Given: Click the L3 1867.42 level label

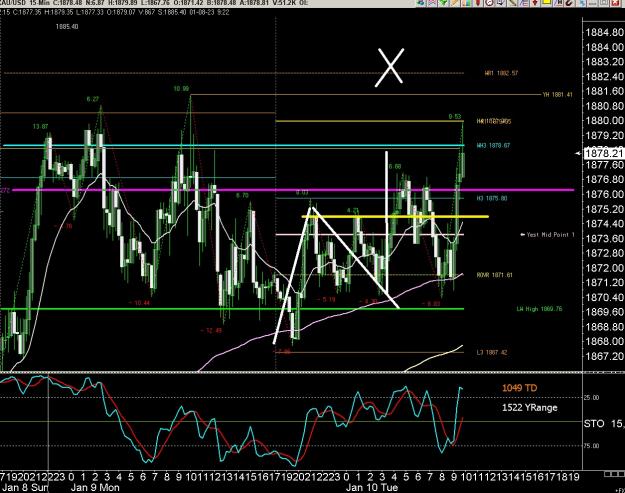Looking at the screenshot, I should pos(492,352).
